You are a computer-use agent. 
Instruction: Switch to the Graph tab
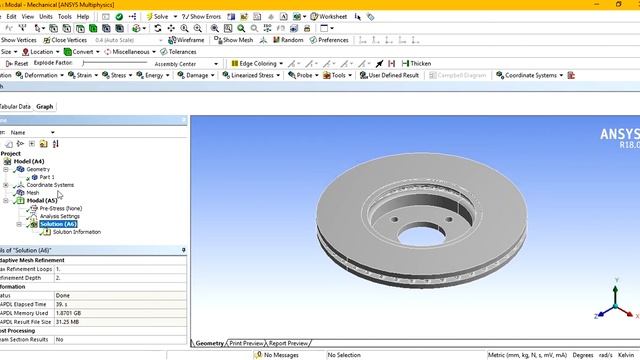44,107
